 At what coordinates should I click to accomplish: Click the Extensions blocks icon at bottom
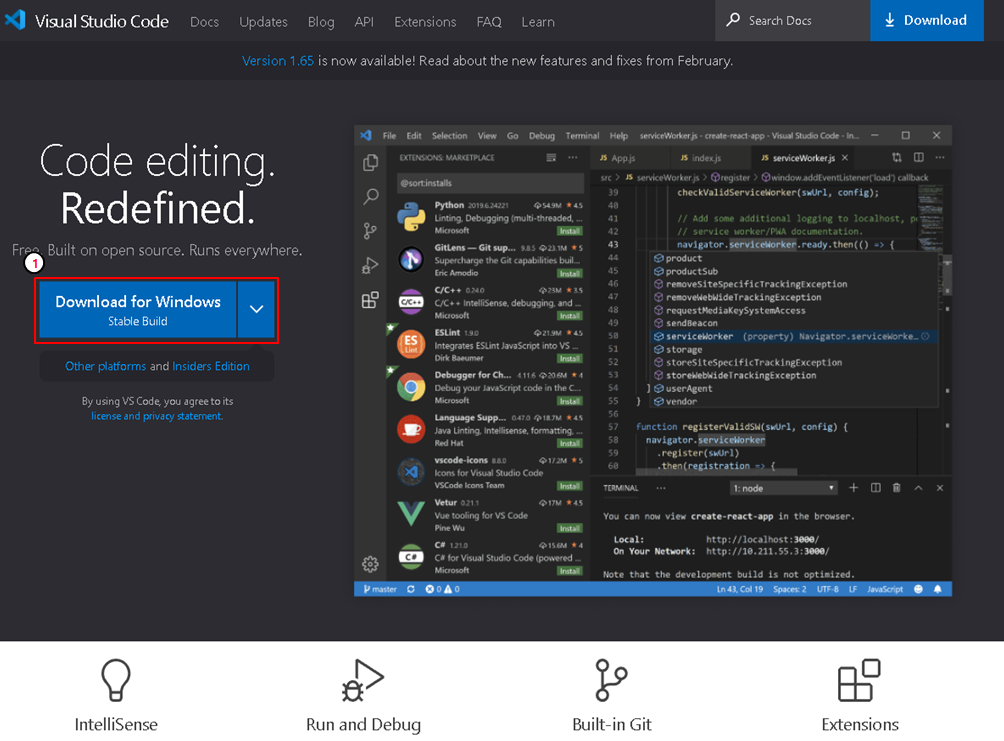tap(859, 680)
